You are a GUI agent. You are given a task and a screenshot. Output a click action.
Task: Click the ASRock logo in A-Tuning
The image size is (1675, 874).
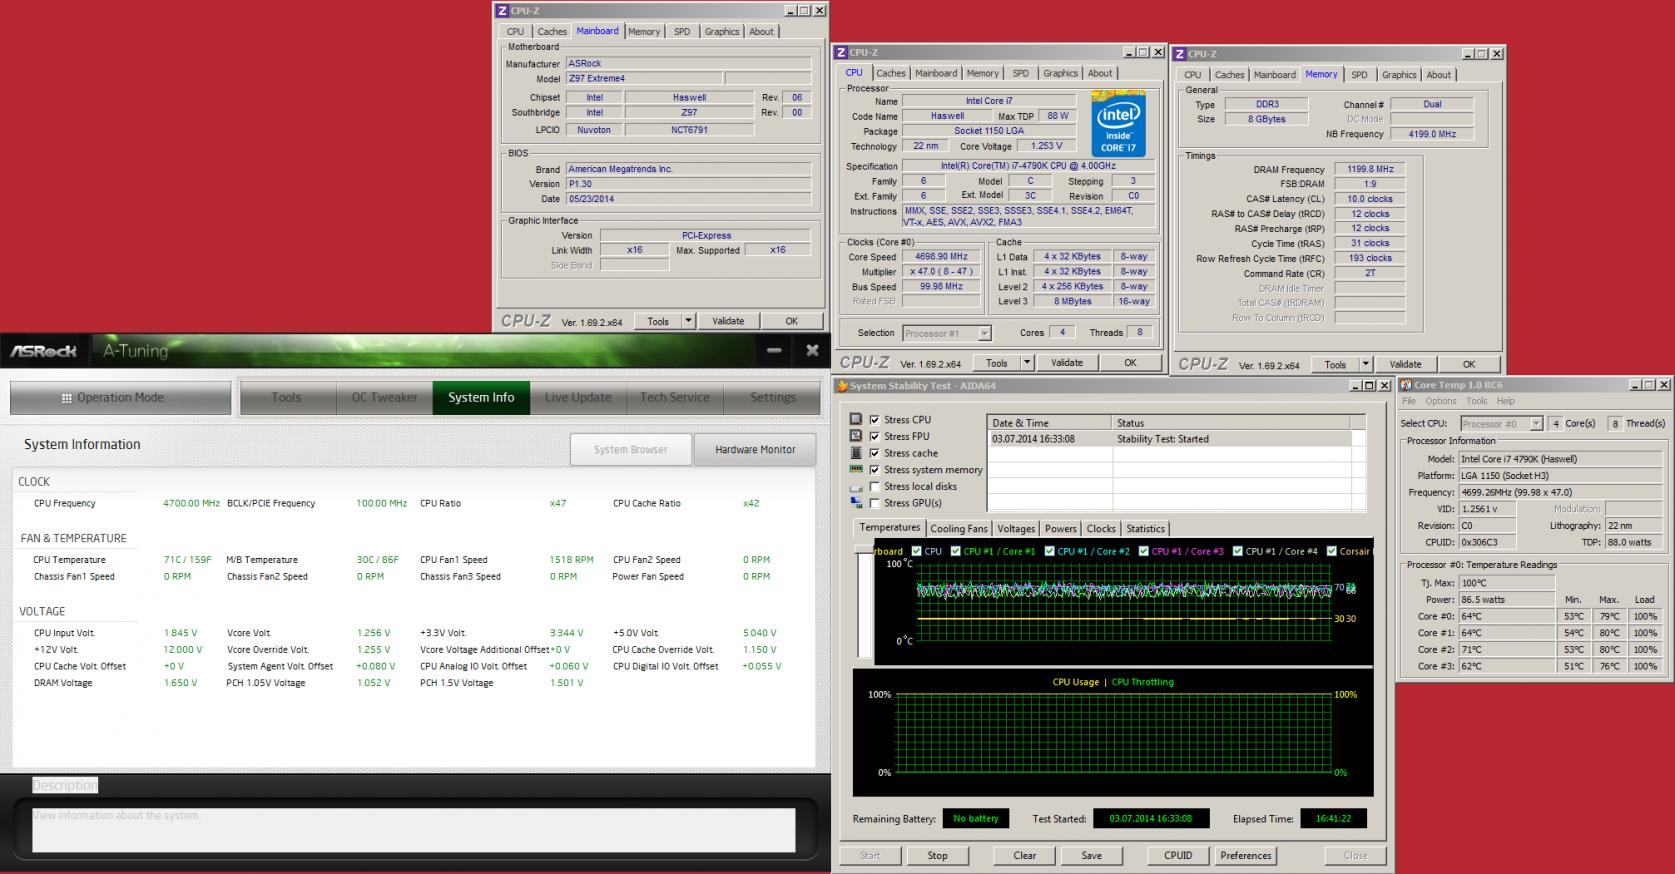44,351
